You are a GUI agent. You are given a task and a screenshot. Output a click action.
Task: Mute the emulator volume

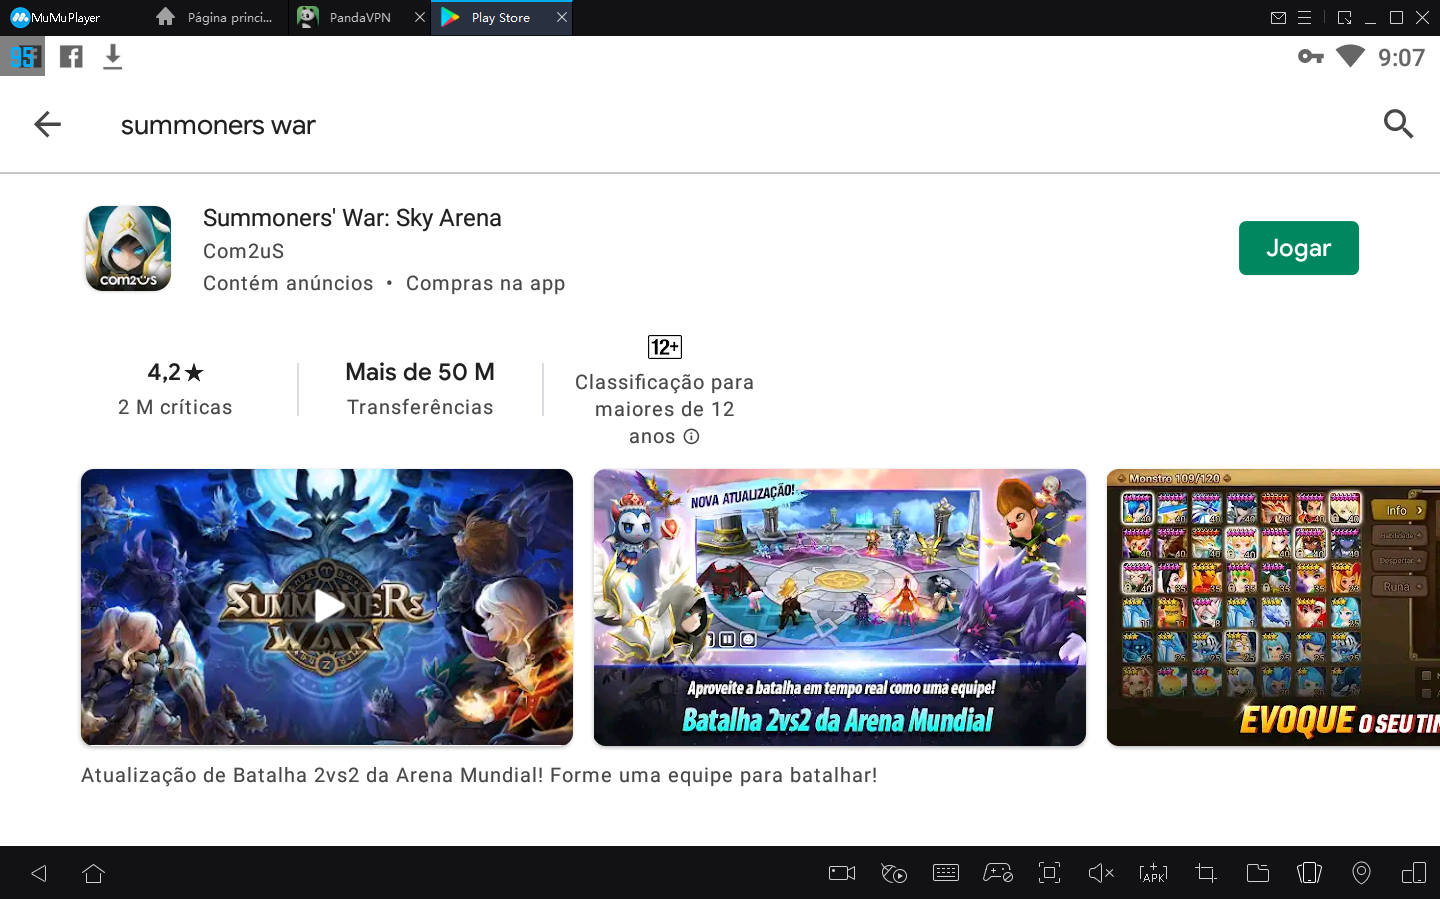(1100, 872)
